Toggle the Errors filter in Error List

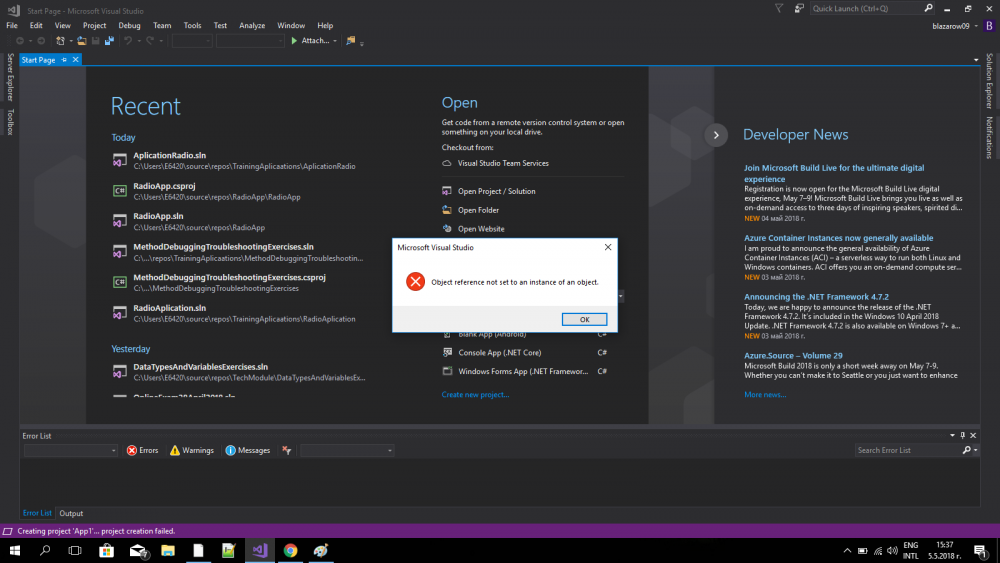pyautogui.click(x=142, y=450)
